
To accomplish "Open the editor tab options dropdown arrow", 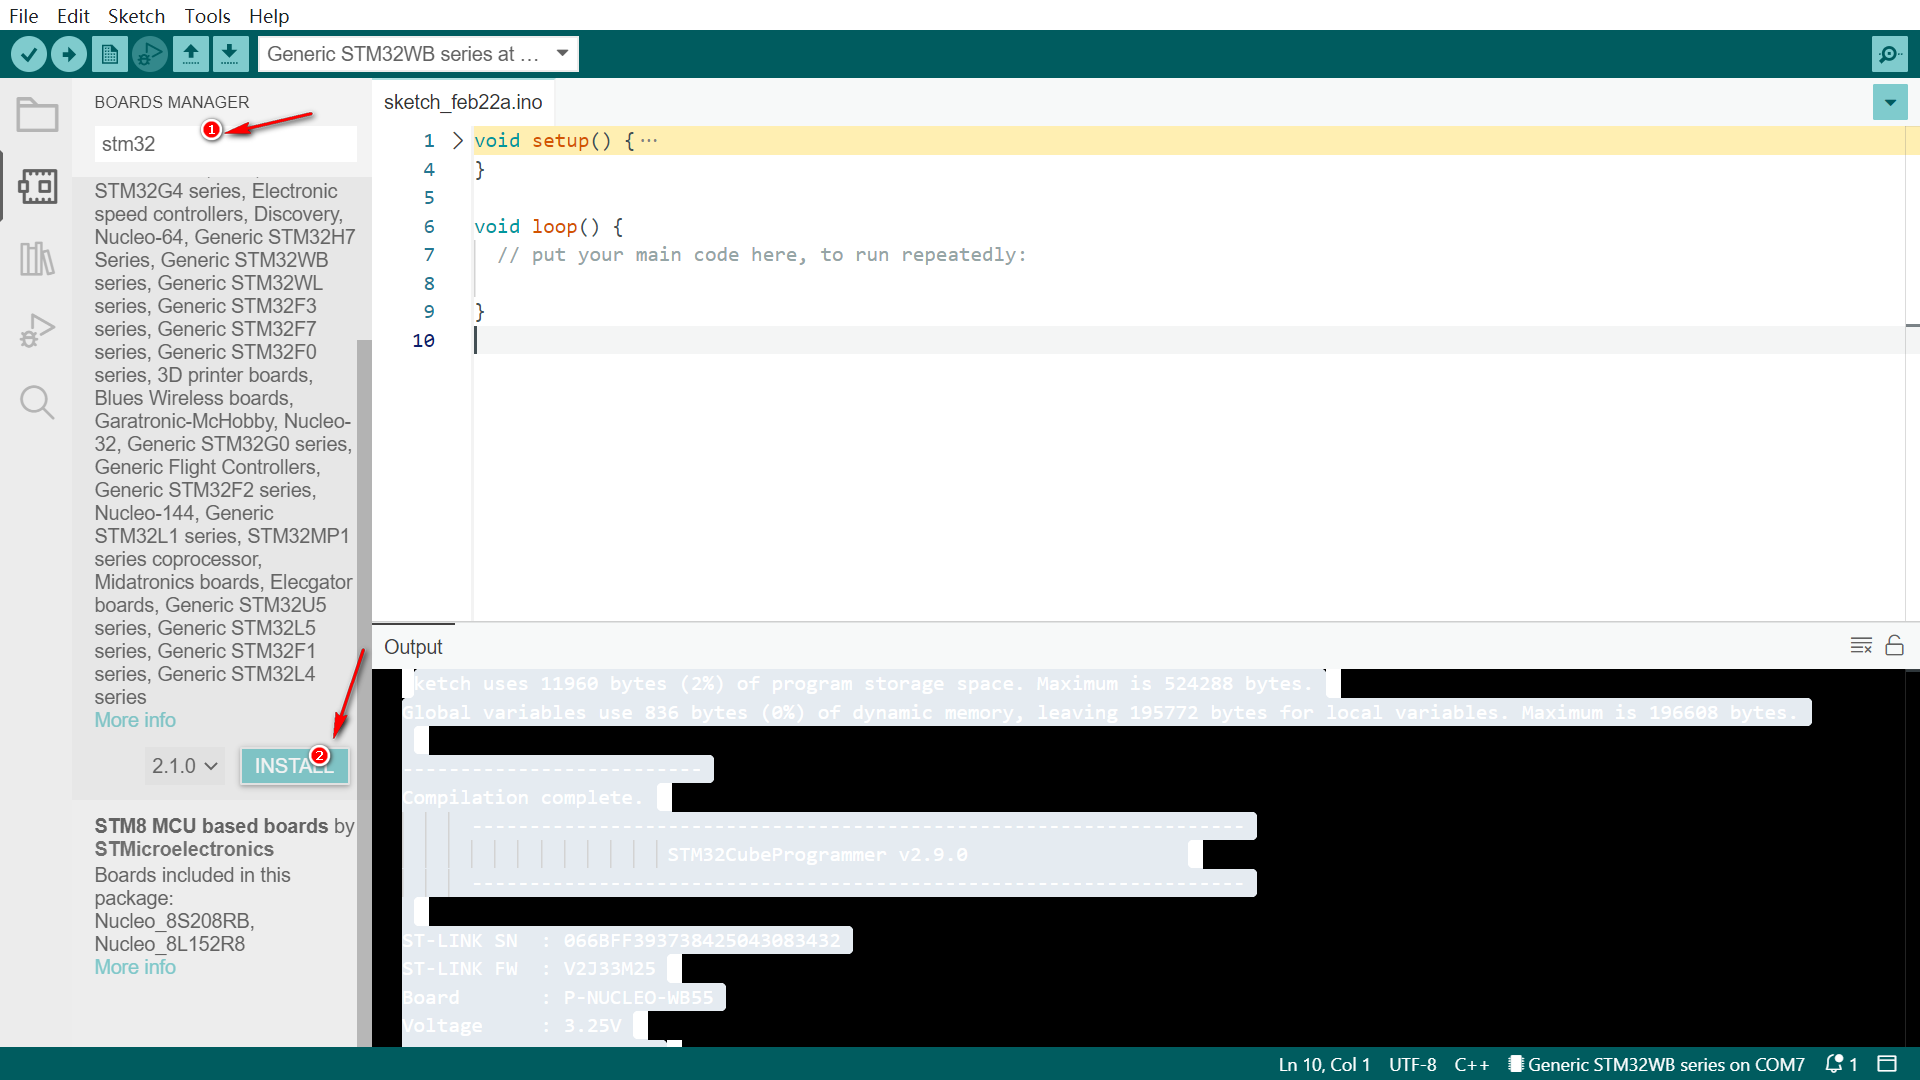I will (1890, 102).
